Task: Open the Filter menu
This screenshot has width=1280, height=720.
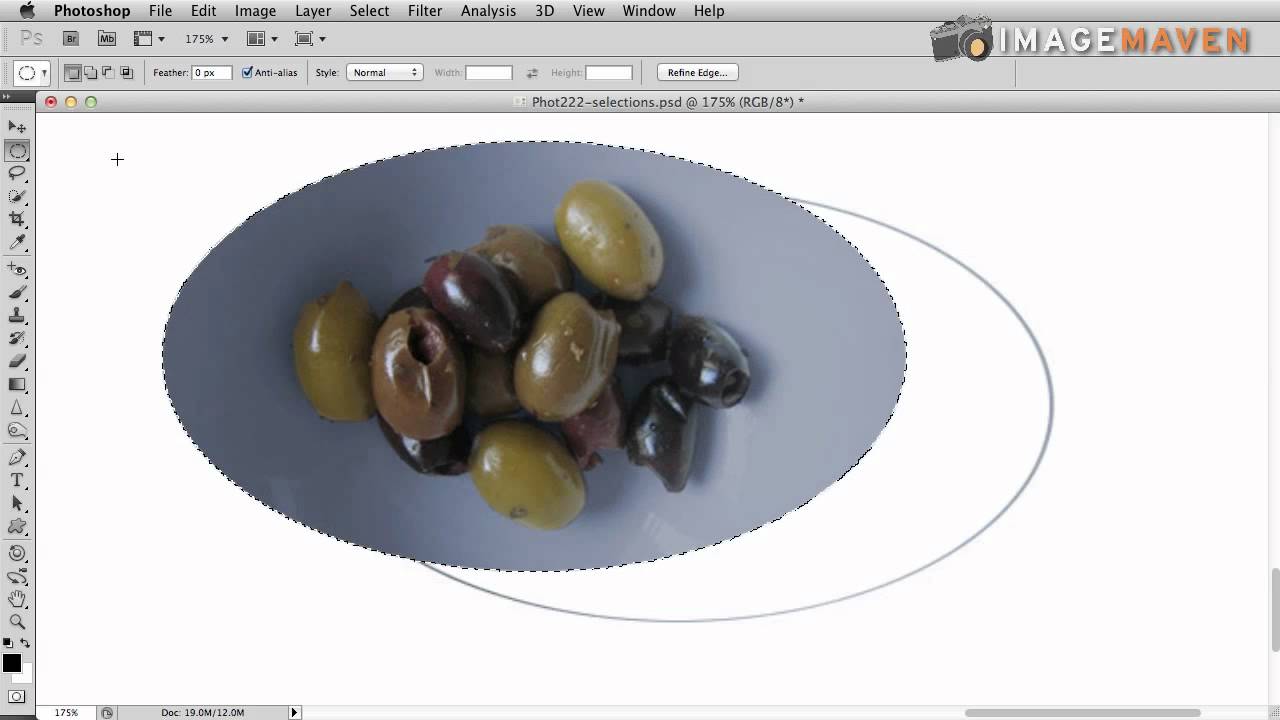Action: [425, 11]
